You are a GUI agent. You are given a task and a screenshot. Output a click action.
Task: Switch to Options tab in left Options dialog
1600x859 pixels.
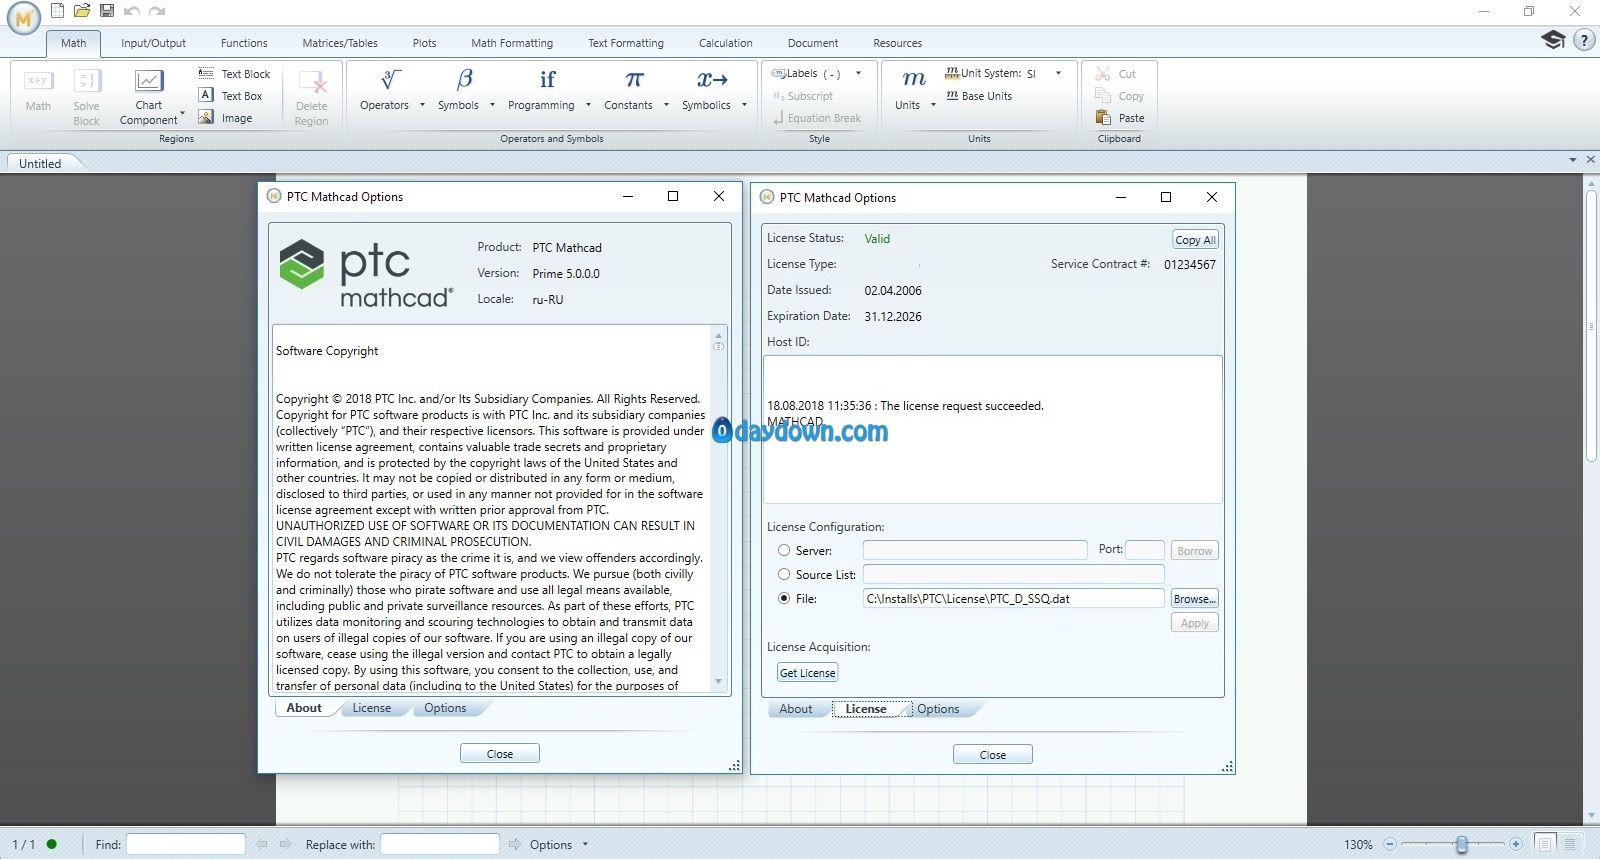coord(445,708)
